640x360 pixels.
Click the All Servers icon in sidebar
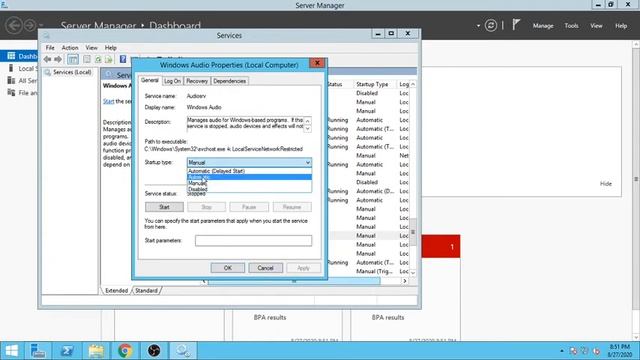pos(11,80)
